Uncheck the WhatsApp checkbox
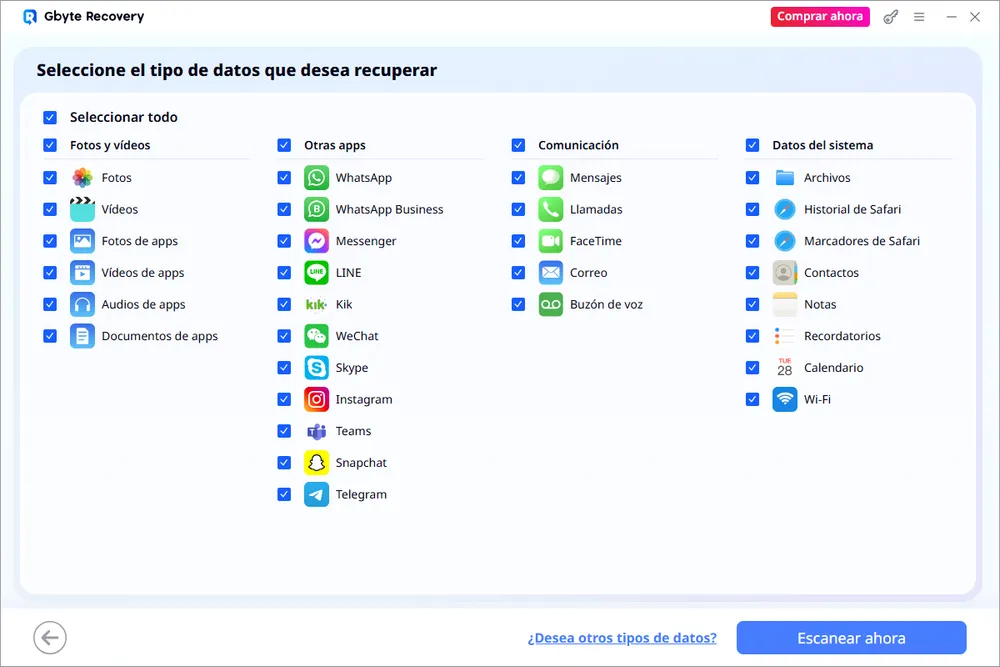This screenshot has height=667, width=1000. coord(284,178)
